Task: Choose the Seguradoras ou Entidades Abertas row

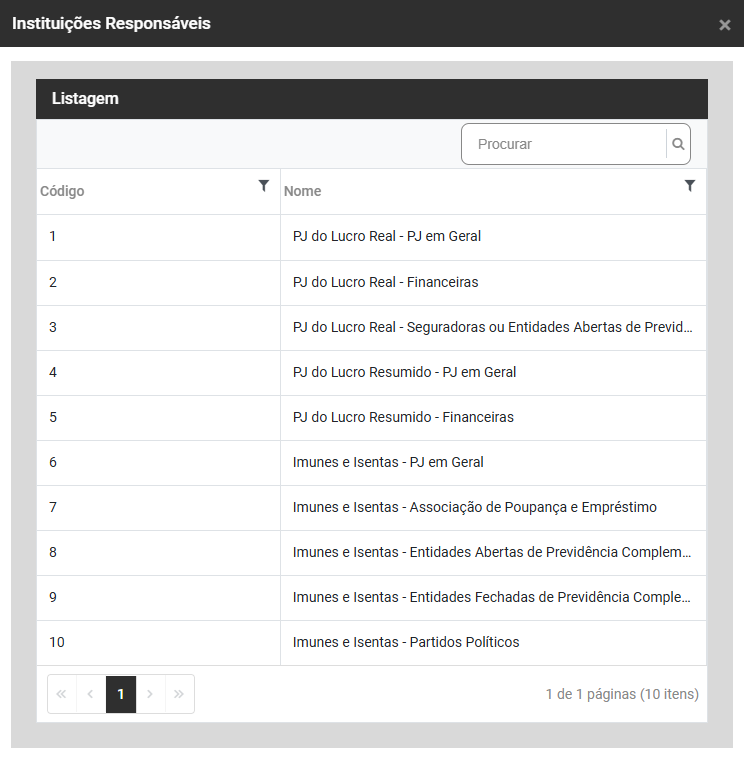Action: coord(492,327)
